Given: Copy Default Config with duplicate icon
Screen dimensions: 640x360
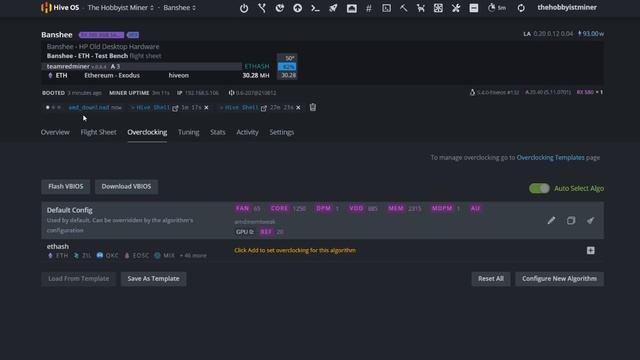Looking at the screenshot, I should pos(571,220).
